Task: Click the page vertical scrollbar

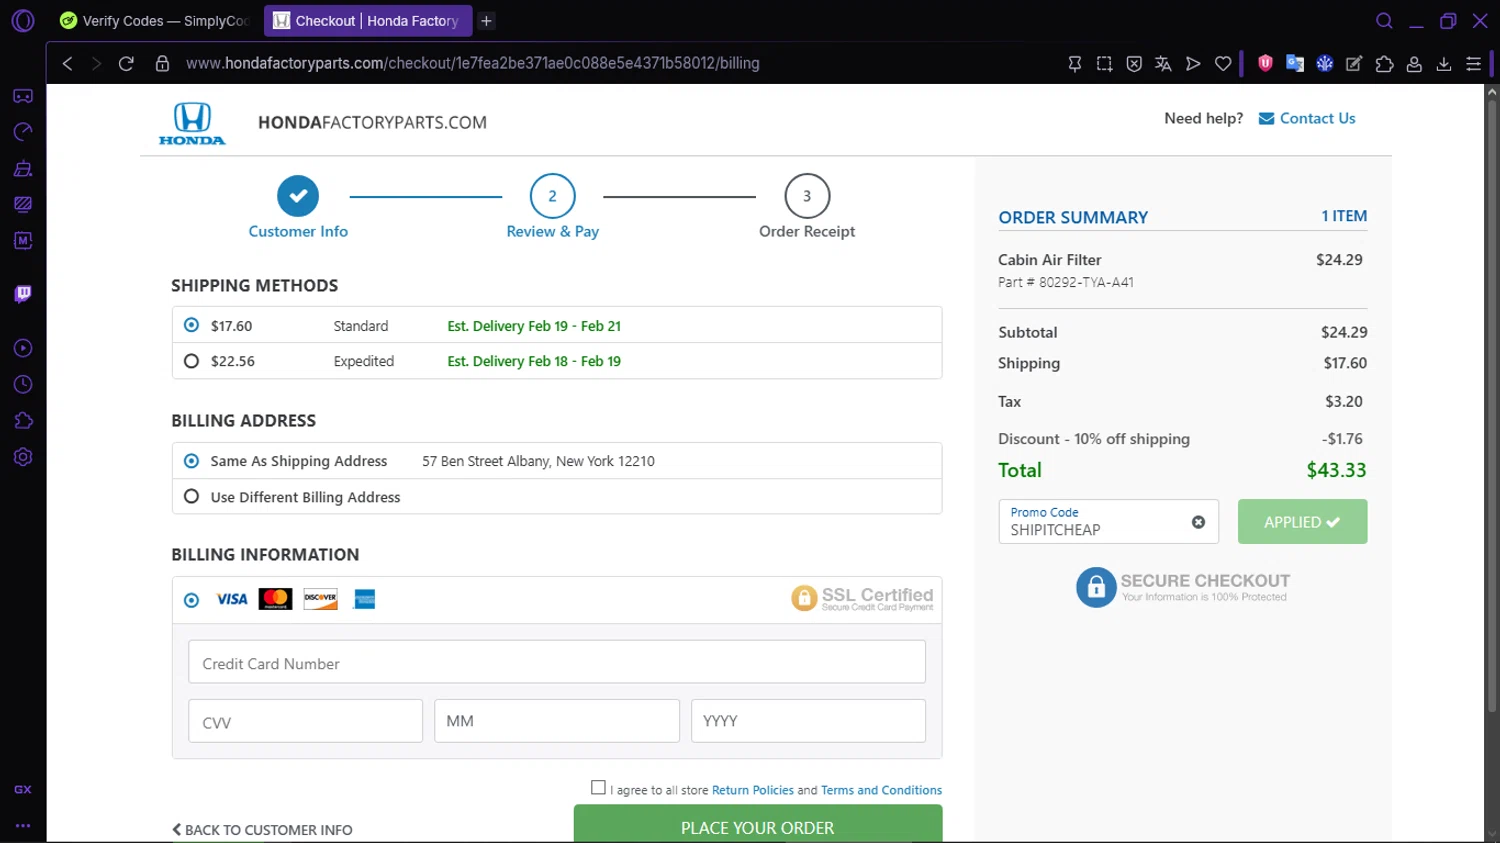Action: coord(1491,407)
